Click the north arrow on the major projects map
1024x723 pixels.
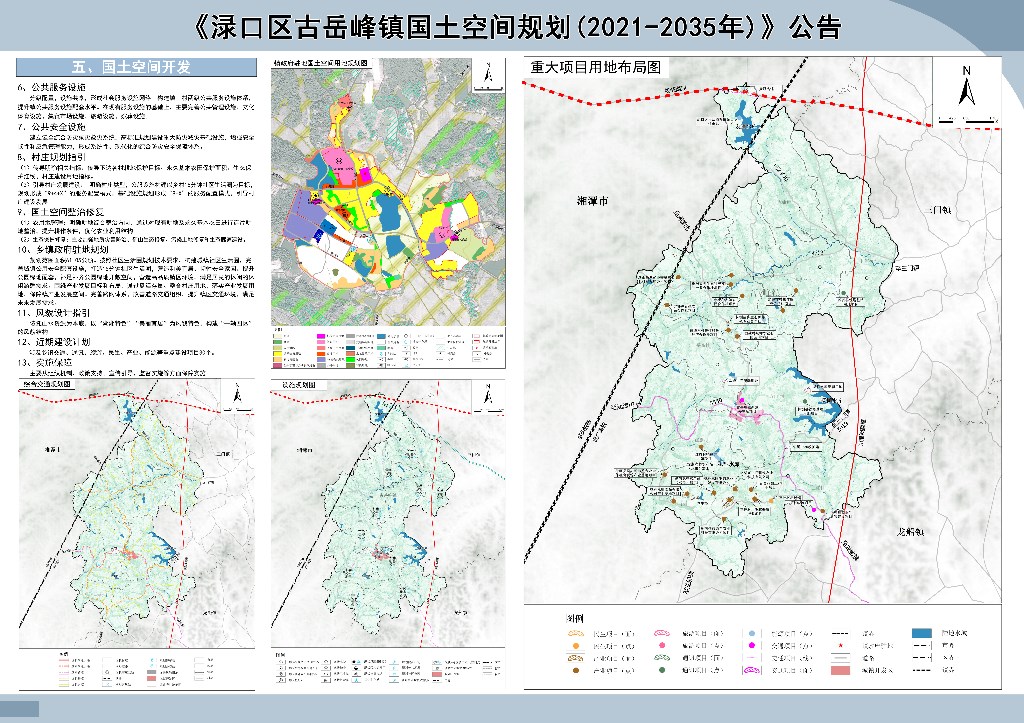[966, 86]
